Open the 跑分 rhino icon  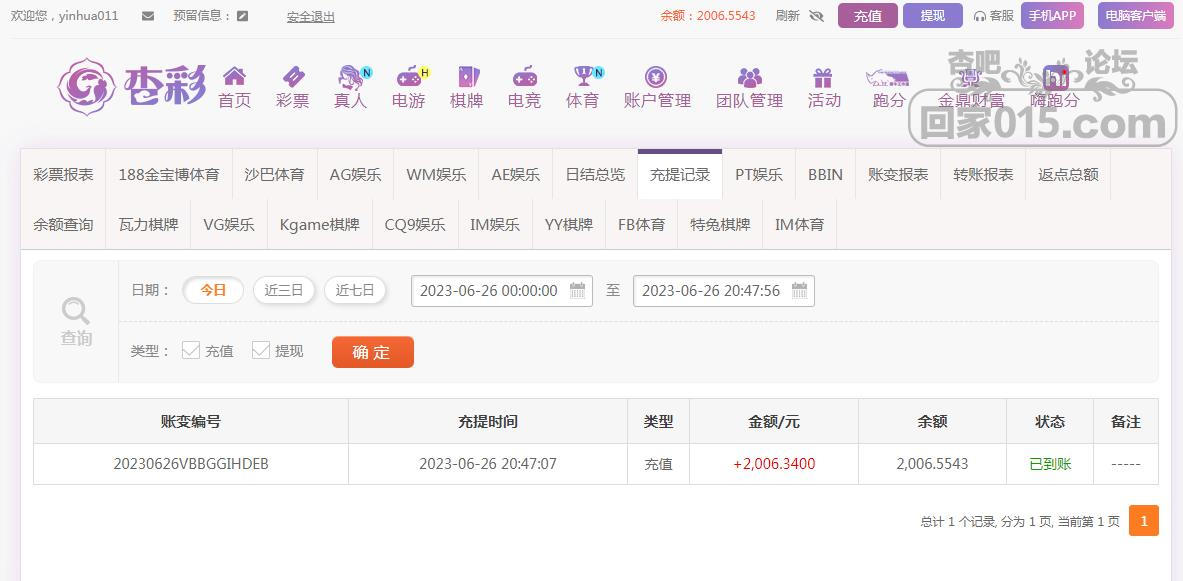click(x=887, y=76)
